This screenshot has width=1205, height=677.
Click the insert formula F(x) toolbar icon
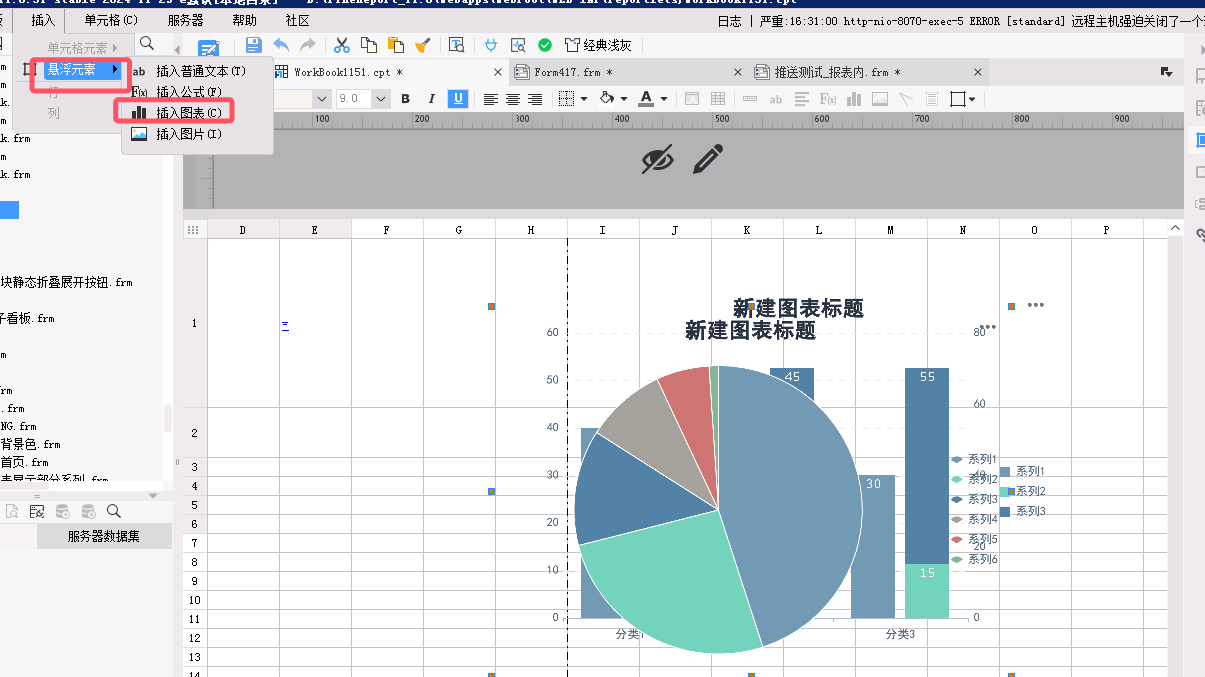click(x=828, y=99)
